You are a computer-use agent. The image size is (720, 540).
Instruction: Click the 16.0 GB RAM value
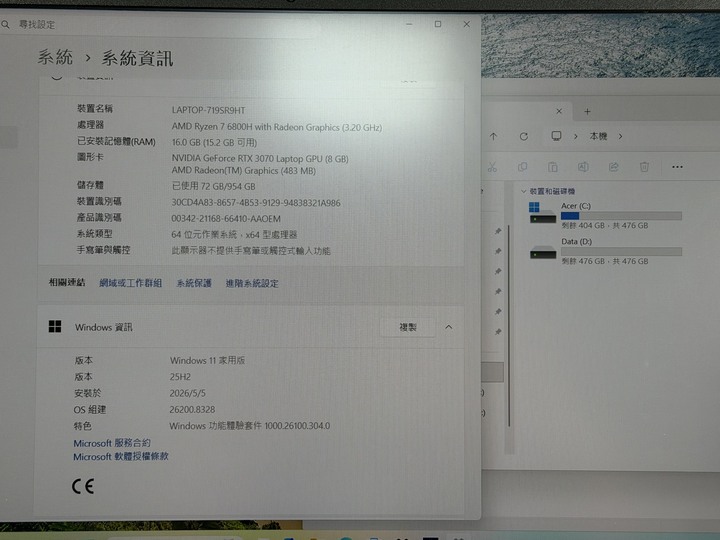[x=214, y=142]
